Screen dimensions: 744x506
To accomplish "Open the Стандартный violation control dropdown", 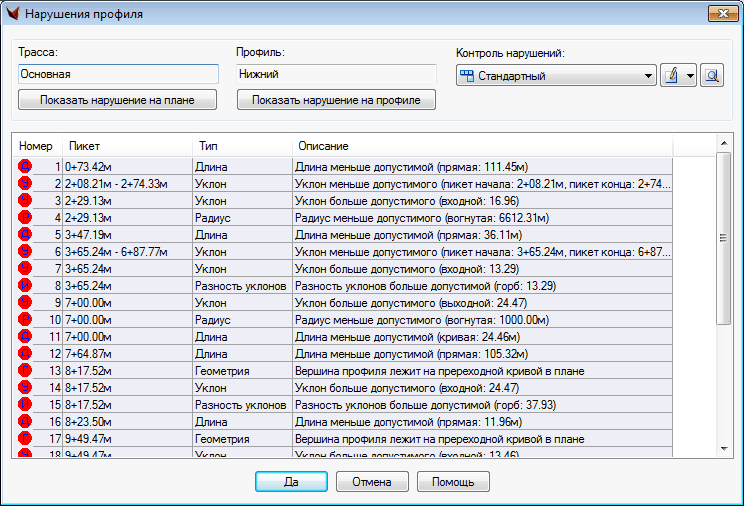I will [556, 76].
